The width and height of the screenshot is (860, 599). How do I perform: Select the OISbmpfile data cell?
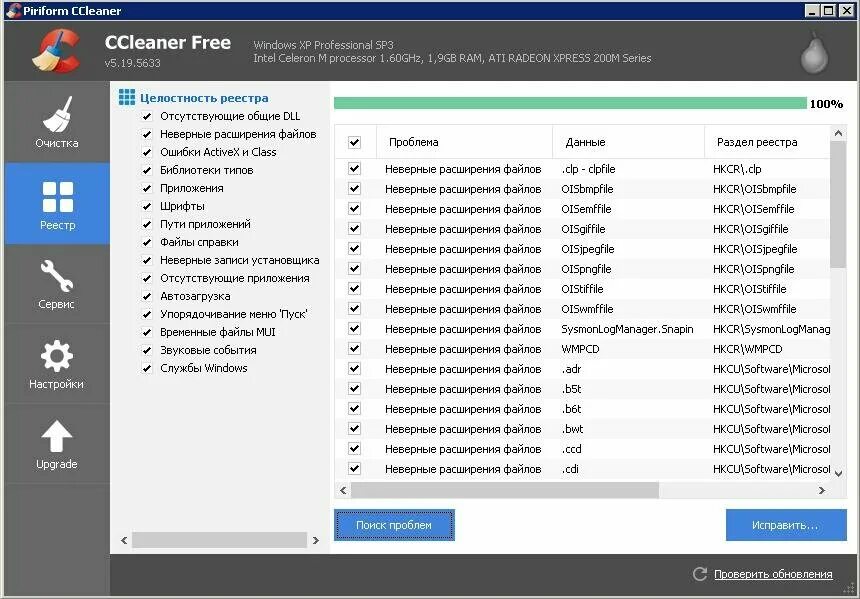point(587,189)
